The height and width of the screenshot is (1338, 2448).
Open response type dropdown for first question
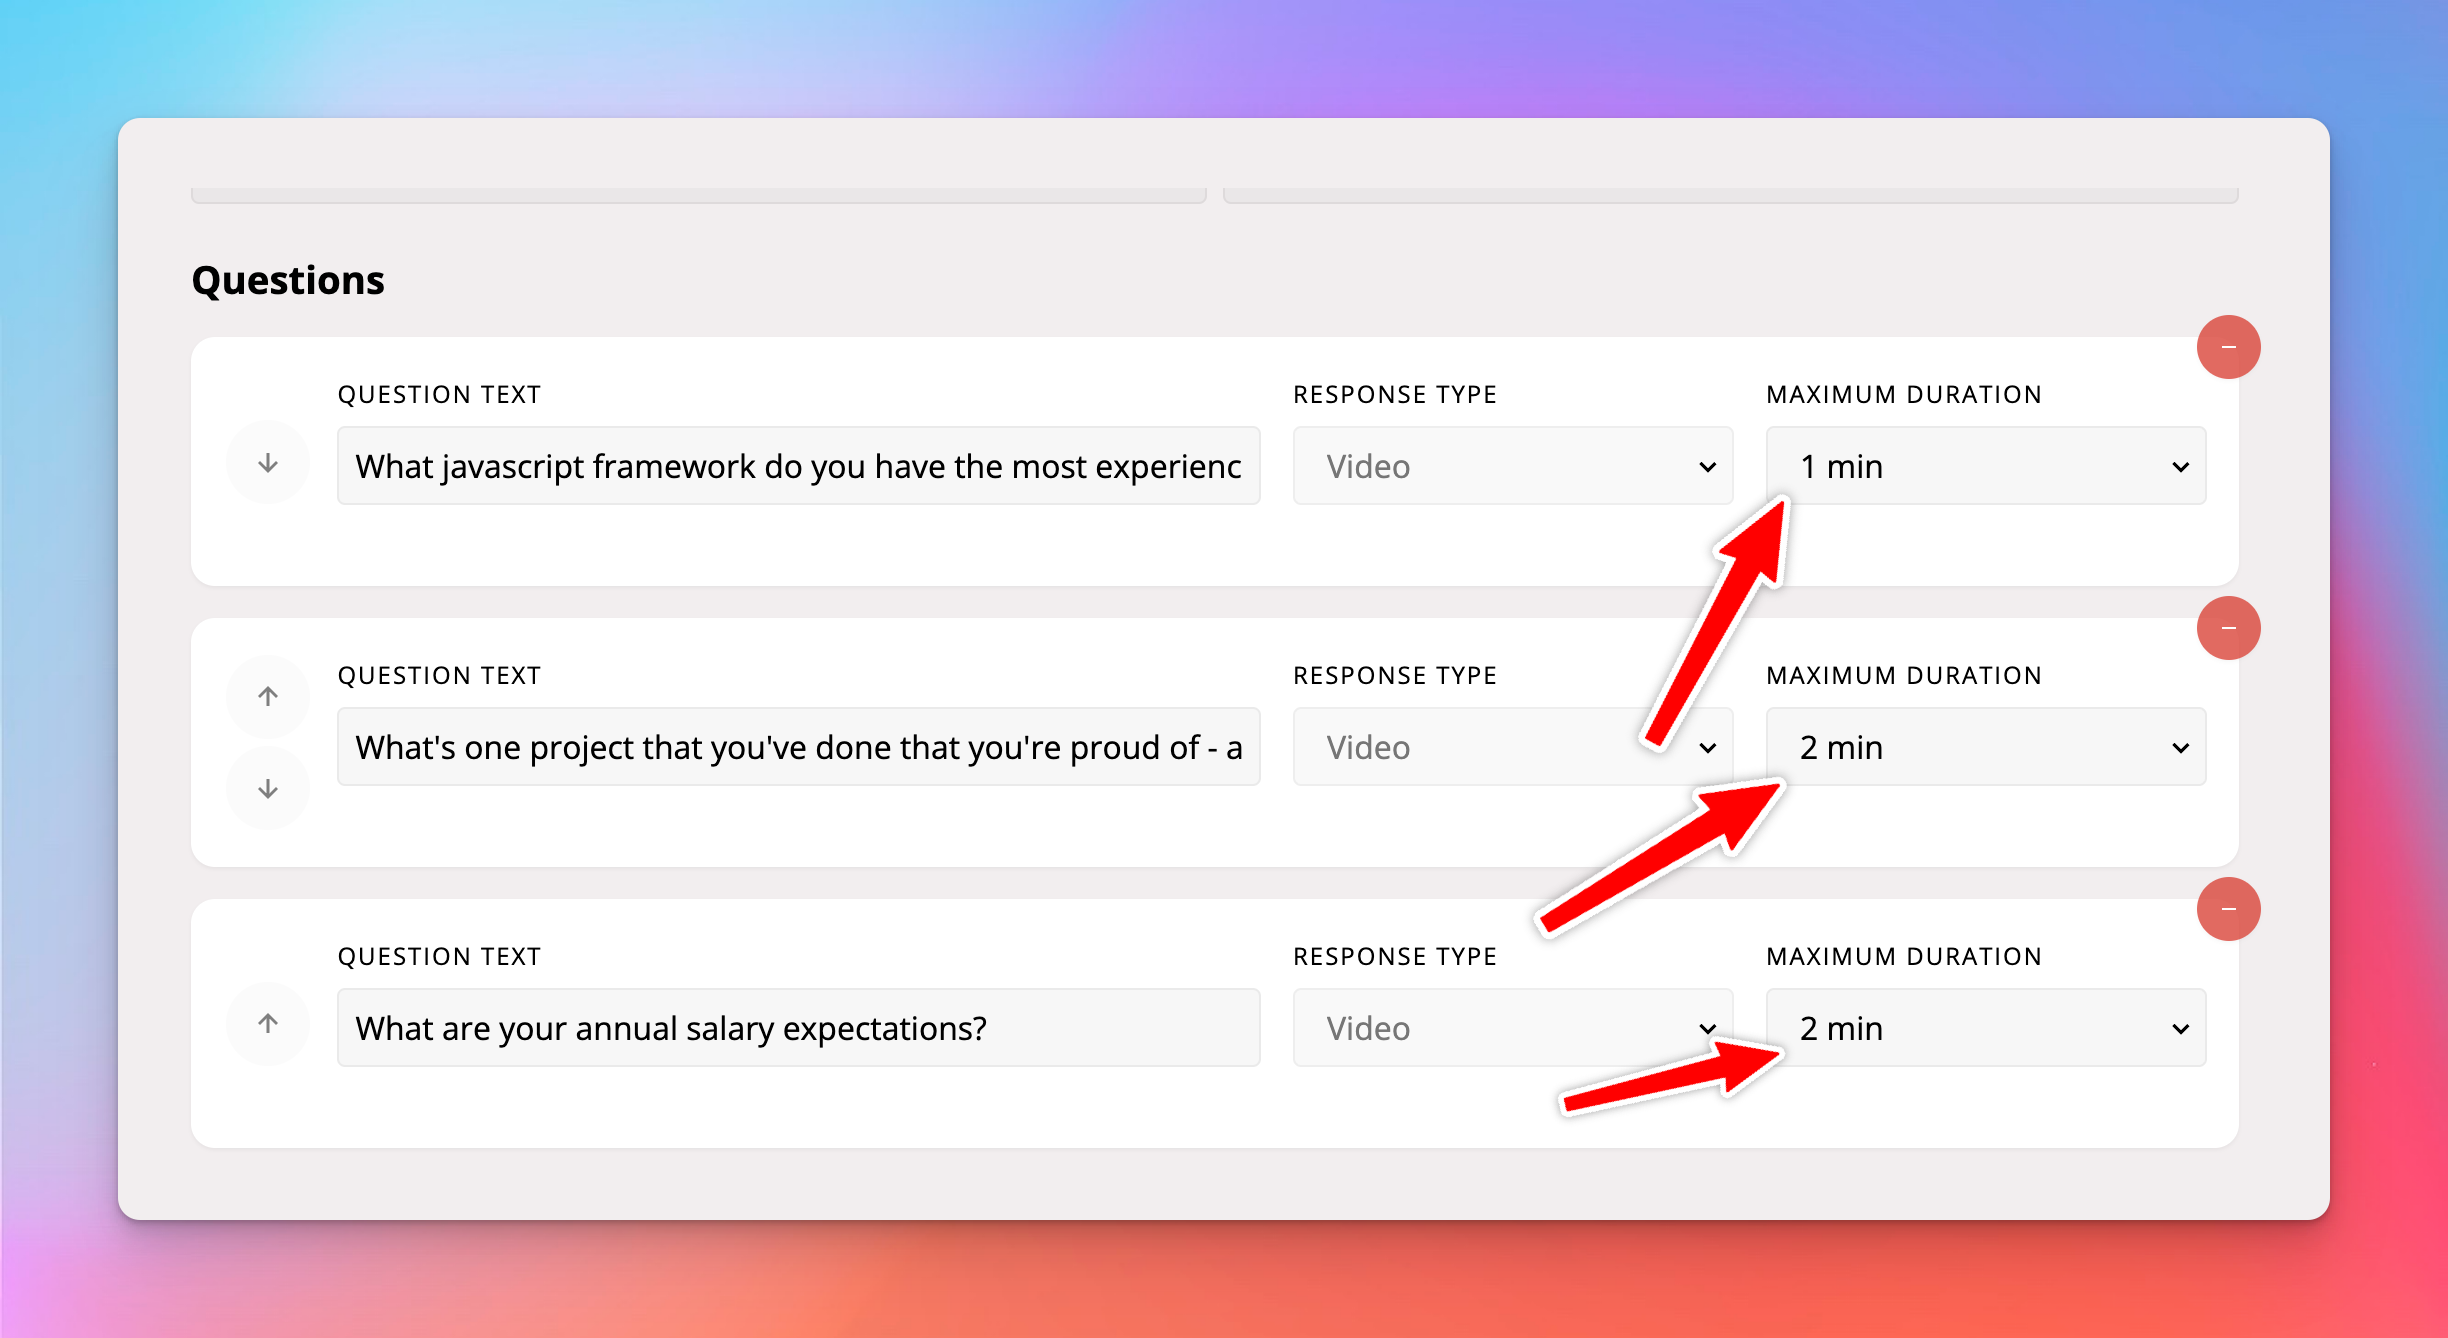coord(1512,466)
